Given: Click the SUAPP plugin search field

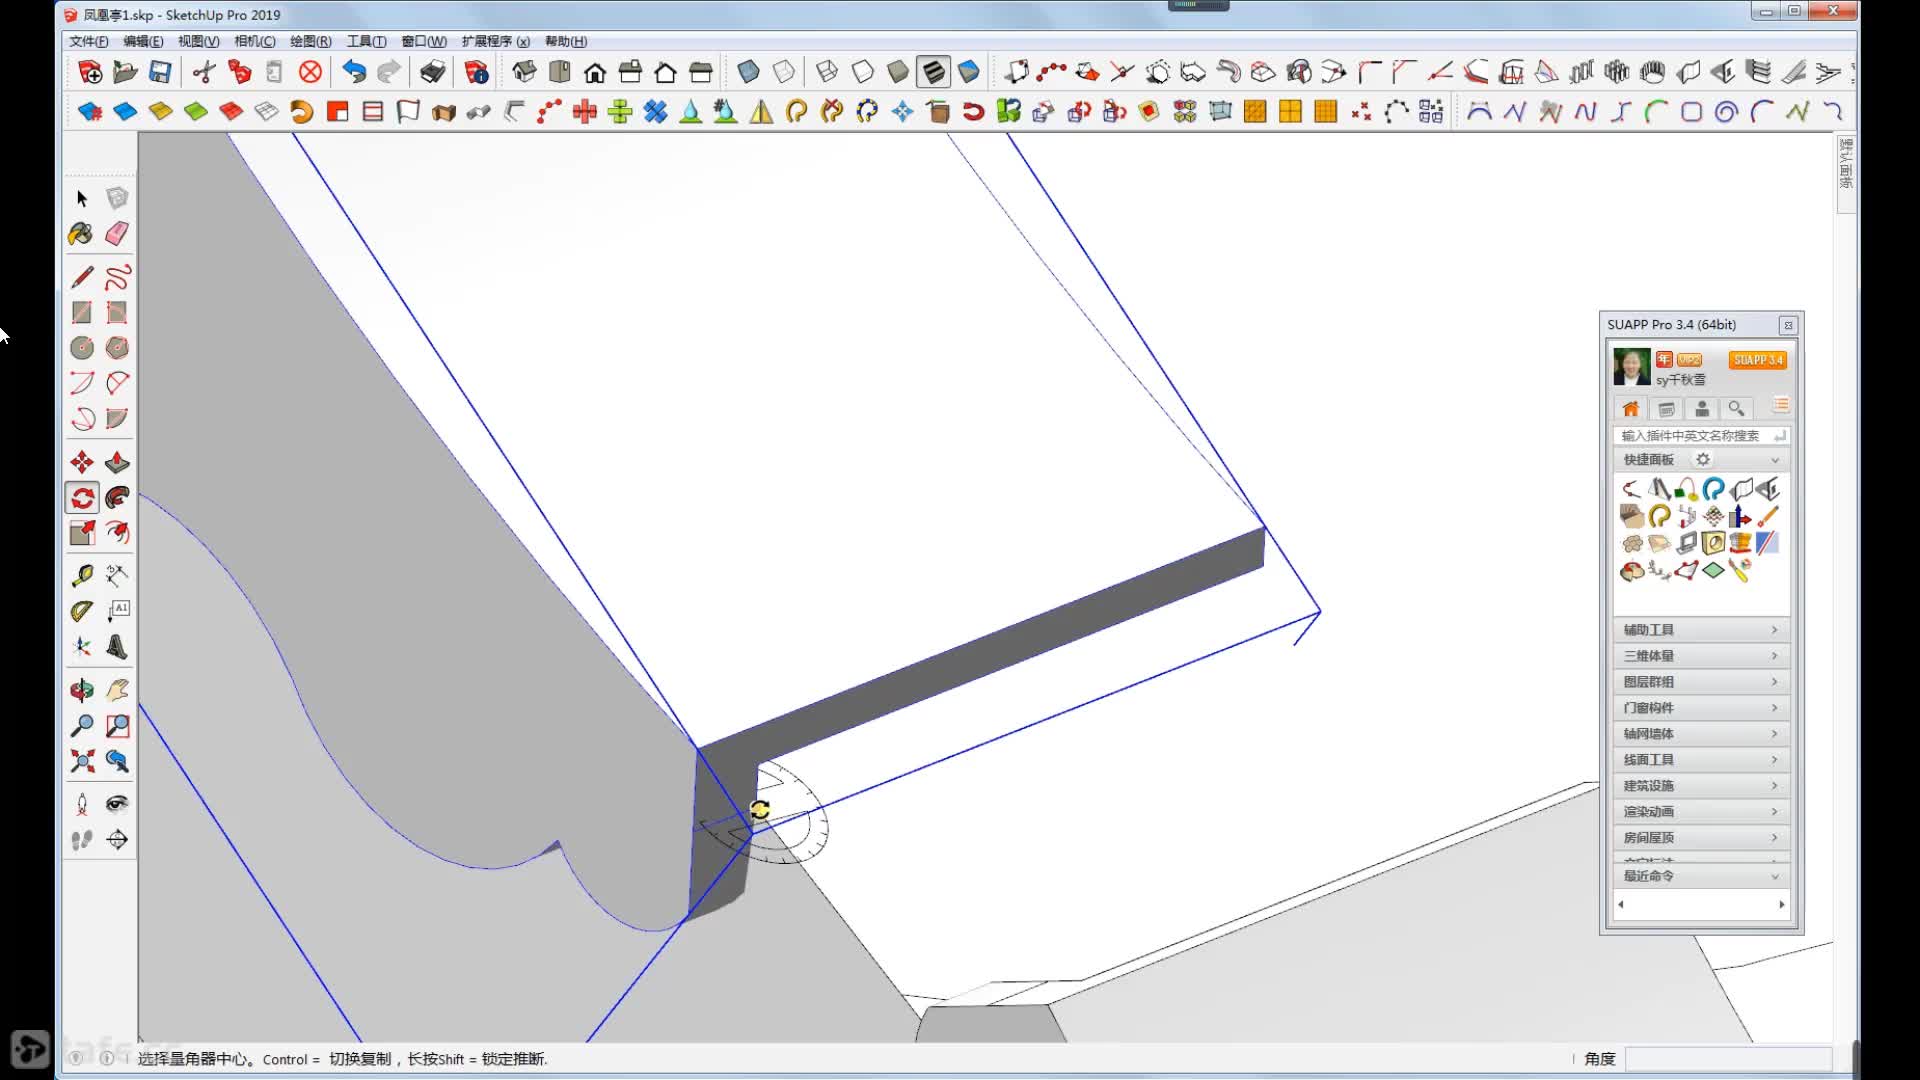Looking at the screenshot, I should pyautogui.click(x=1701, y=435).
